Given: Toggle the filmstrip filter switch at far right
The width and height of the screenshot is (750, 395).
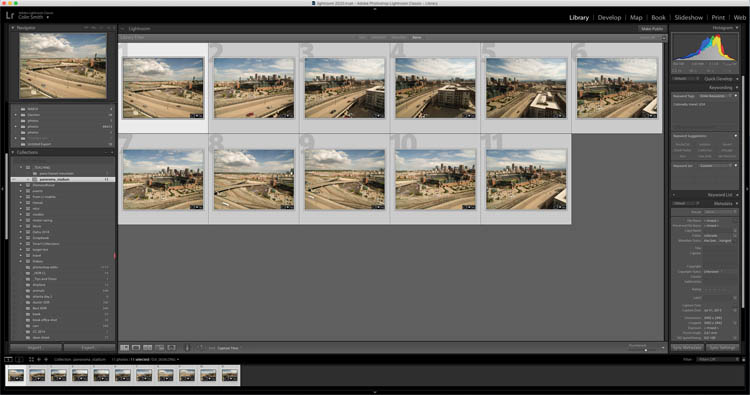Looking at the screenshot, I should pyautogui.click(x=743, y=359).
